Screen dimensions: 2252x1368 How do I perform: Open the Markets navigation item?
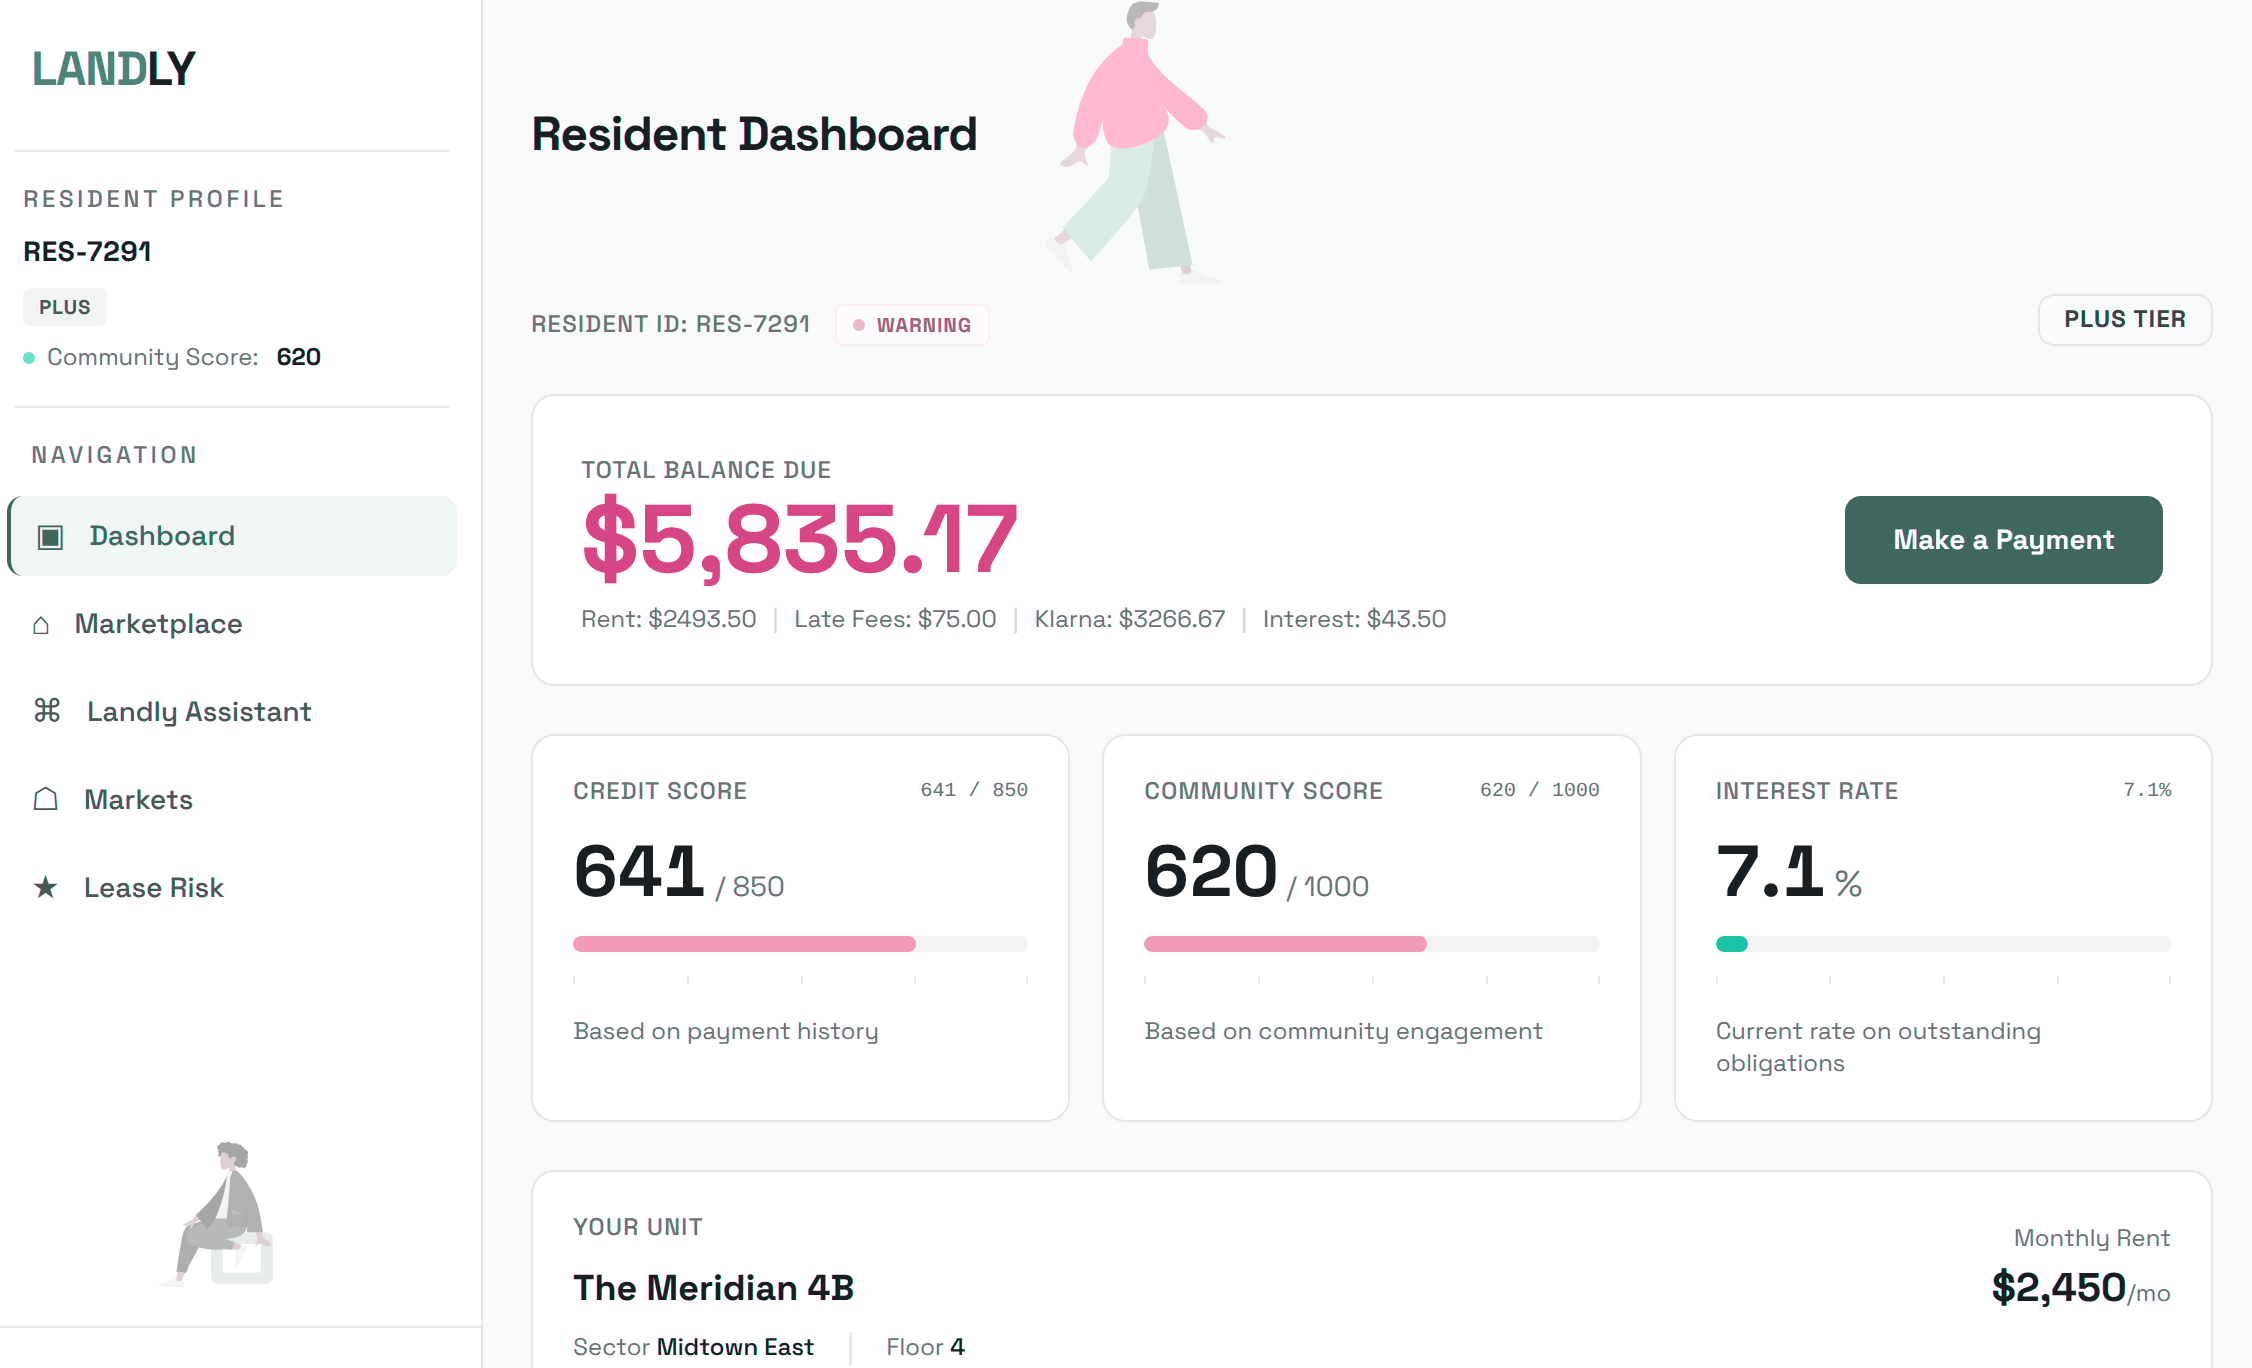click(138, 800)
